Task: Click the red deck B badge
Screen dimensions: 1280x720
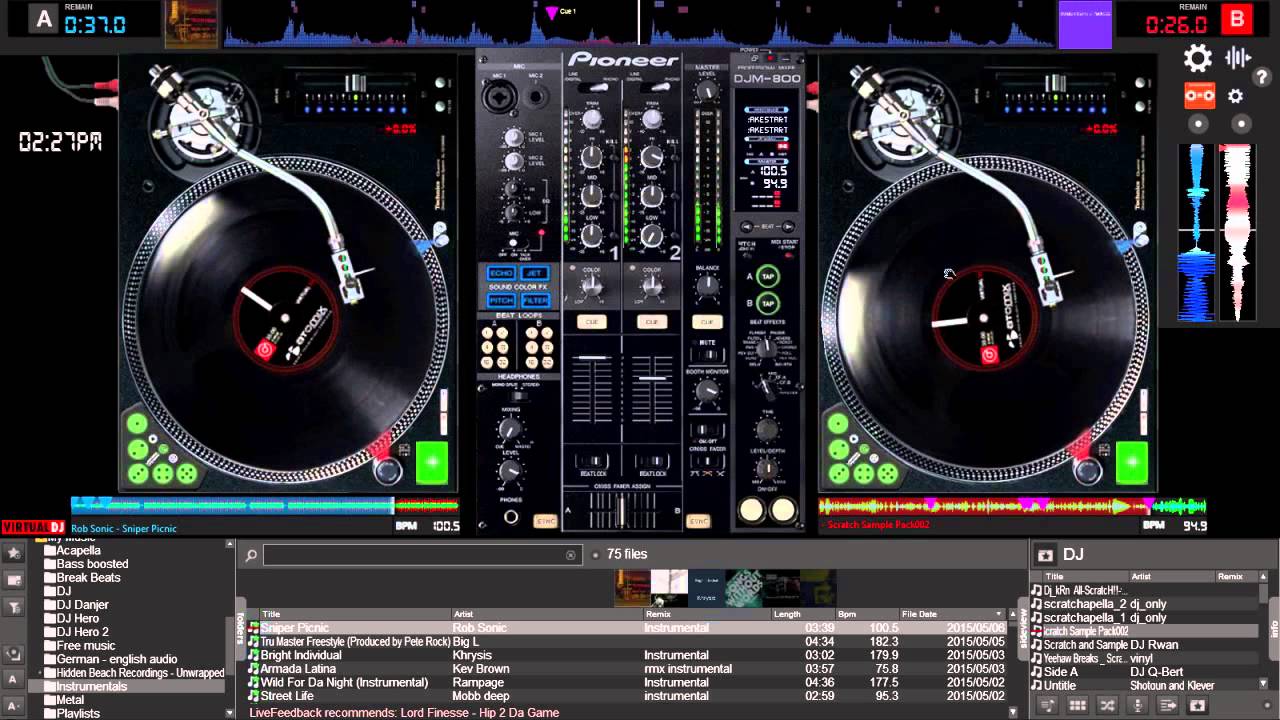Action: pyautogui.click(x=1238, y=20)
